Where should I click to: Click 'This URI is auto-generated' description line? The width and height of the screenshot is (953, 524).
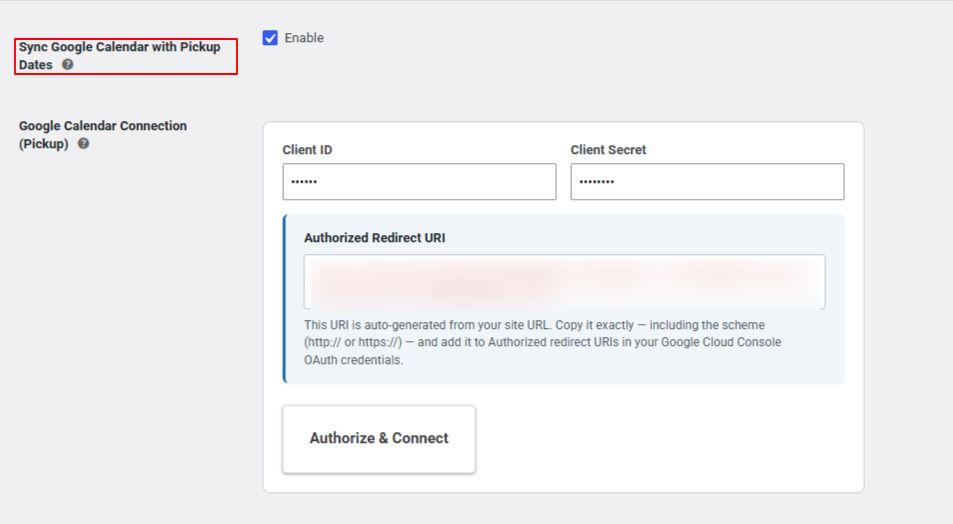pyautogui.click(x=534, y=325)
